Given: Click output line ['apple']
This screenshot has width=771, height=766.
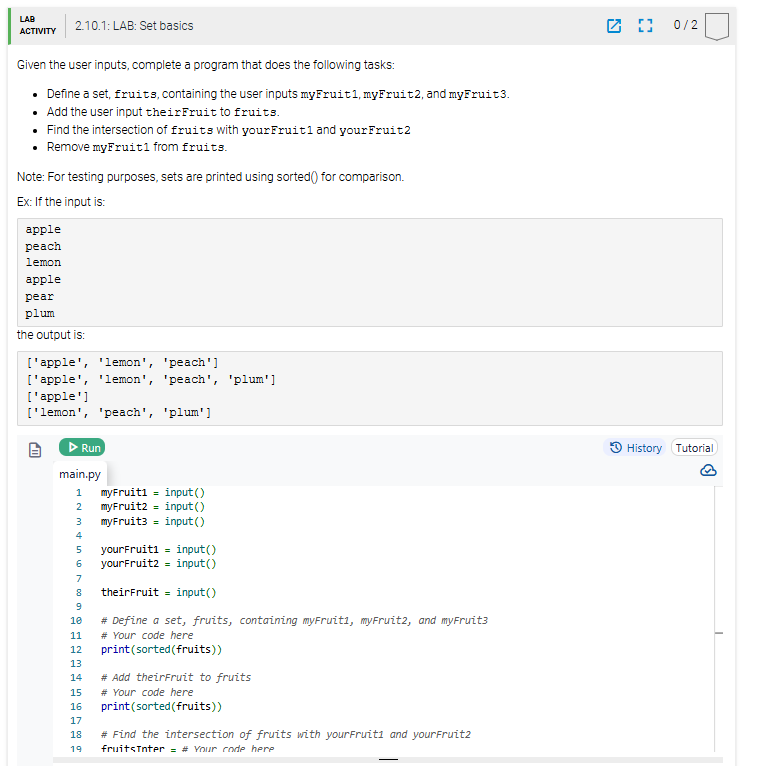Looking at the screenshot, I should 58,396.
